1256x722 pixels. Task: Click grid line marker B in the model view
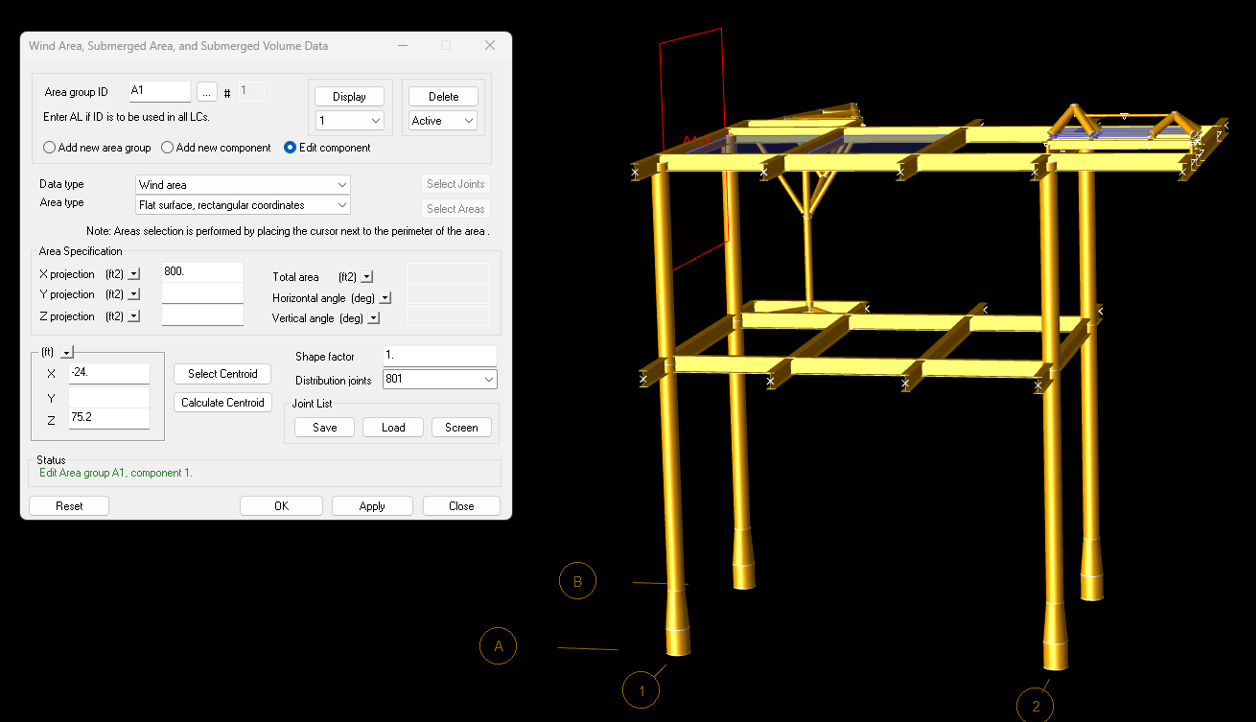[x=578, y=581]
